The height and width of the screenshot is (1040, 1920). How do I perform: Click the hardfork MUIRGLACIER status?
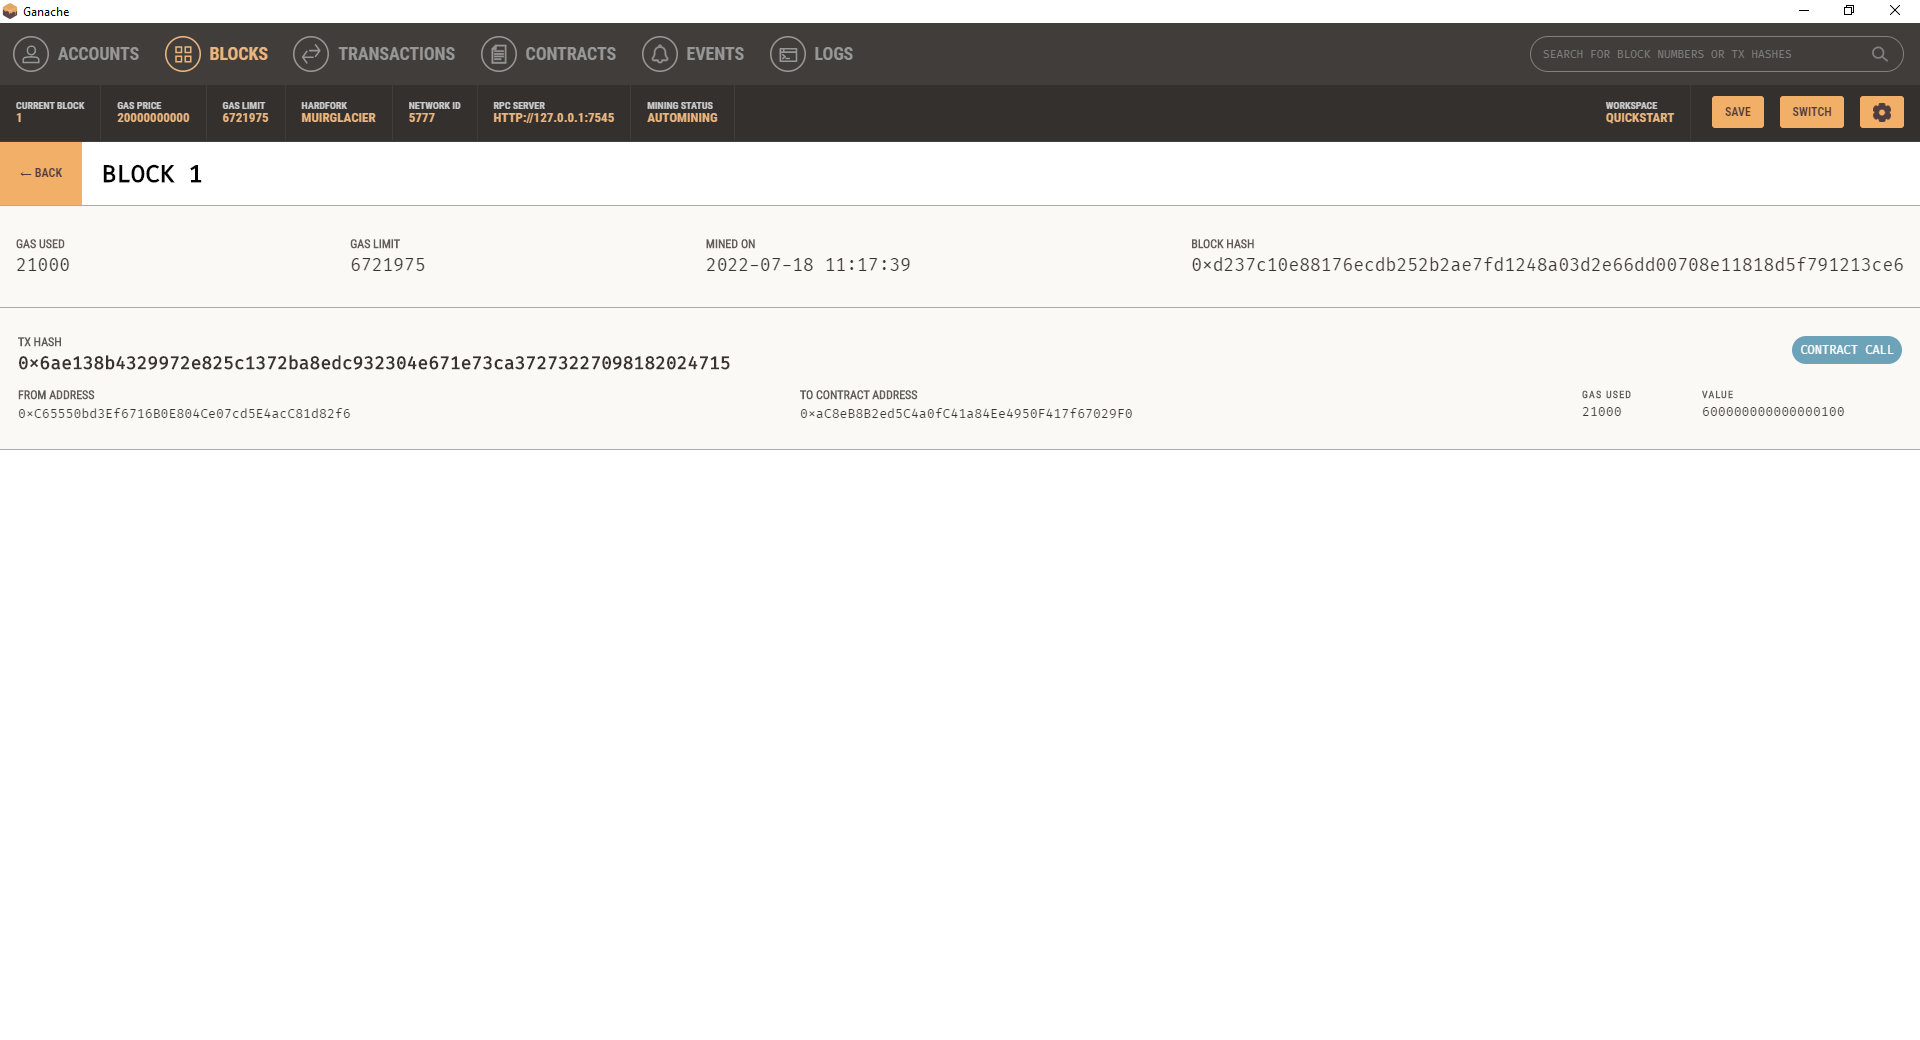coord(338,112)
